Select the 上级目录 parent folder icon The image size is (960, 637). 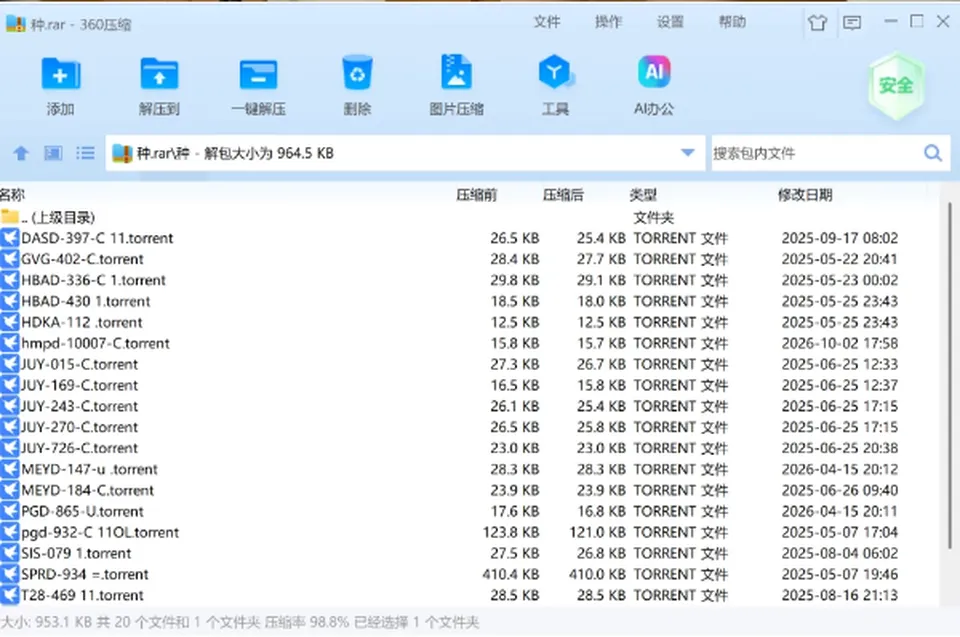tap(10, 217)
